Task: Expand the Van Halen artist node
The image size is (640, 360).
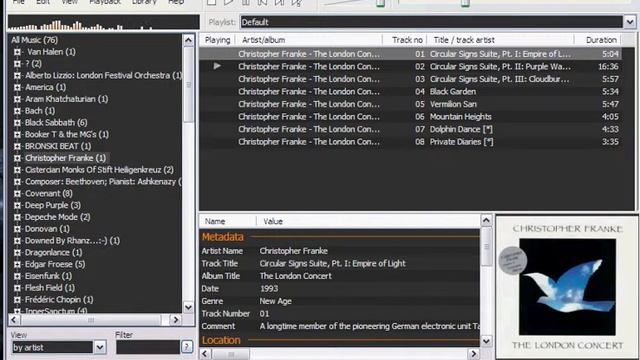Action: [17, 52]
